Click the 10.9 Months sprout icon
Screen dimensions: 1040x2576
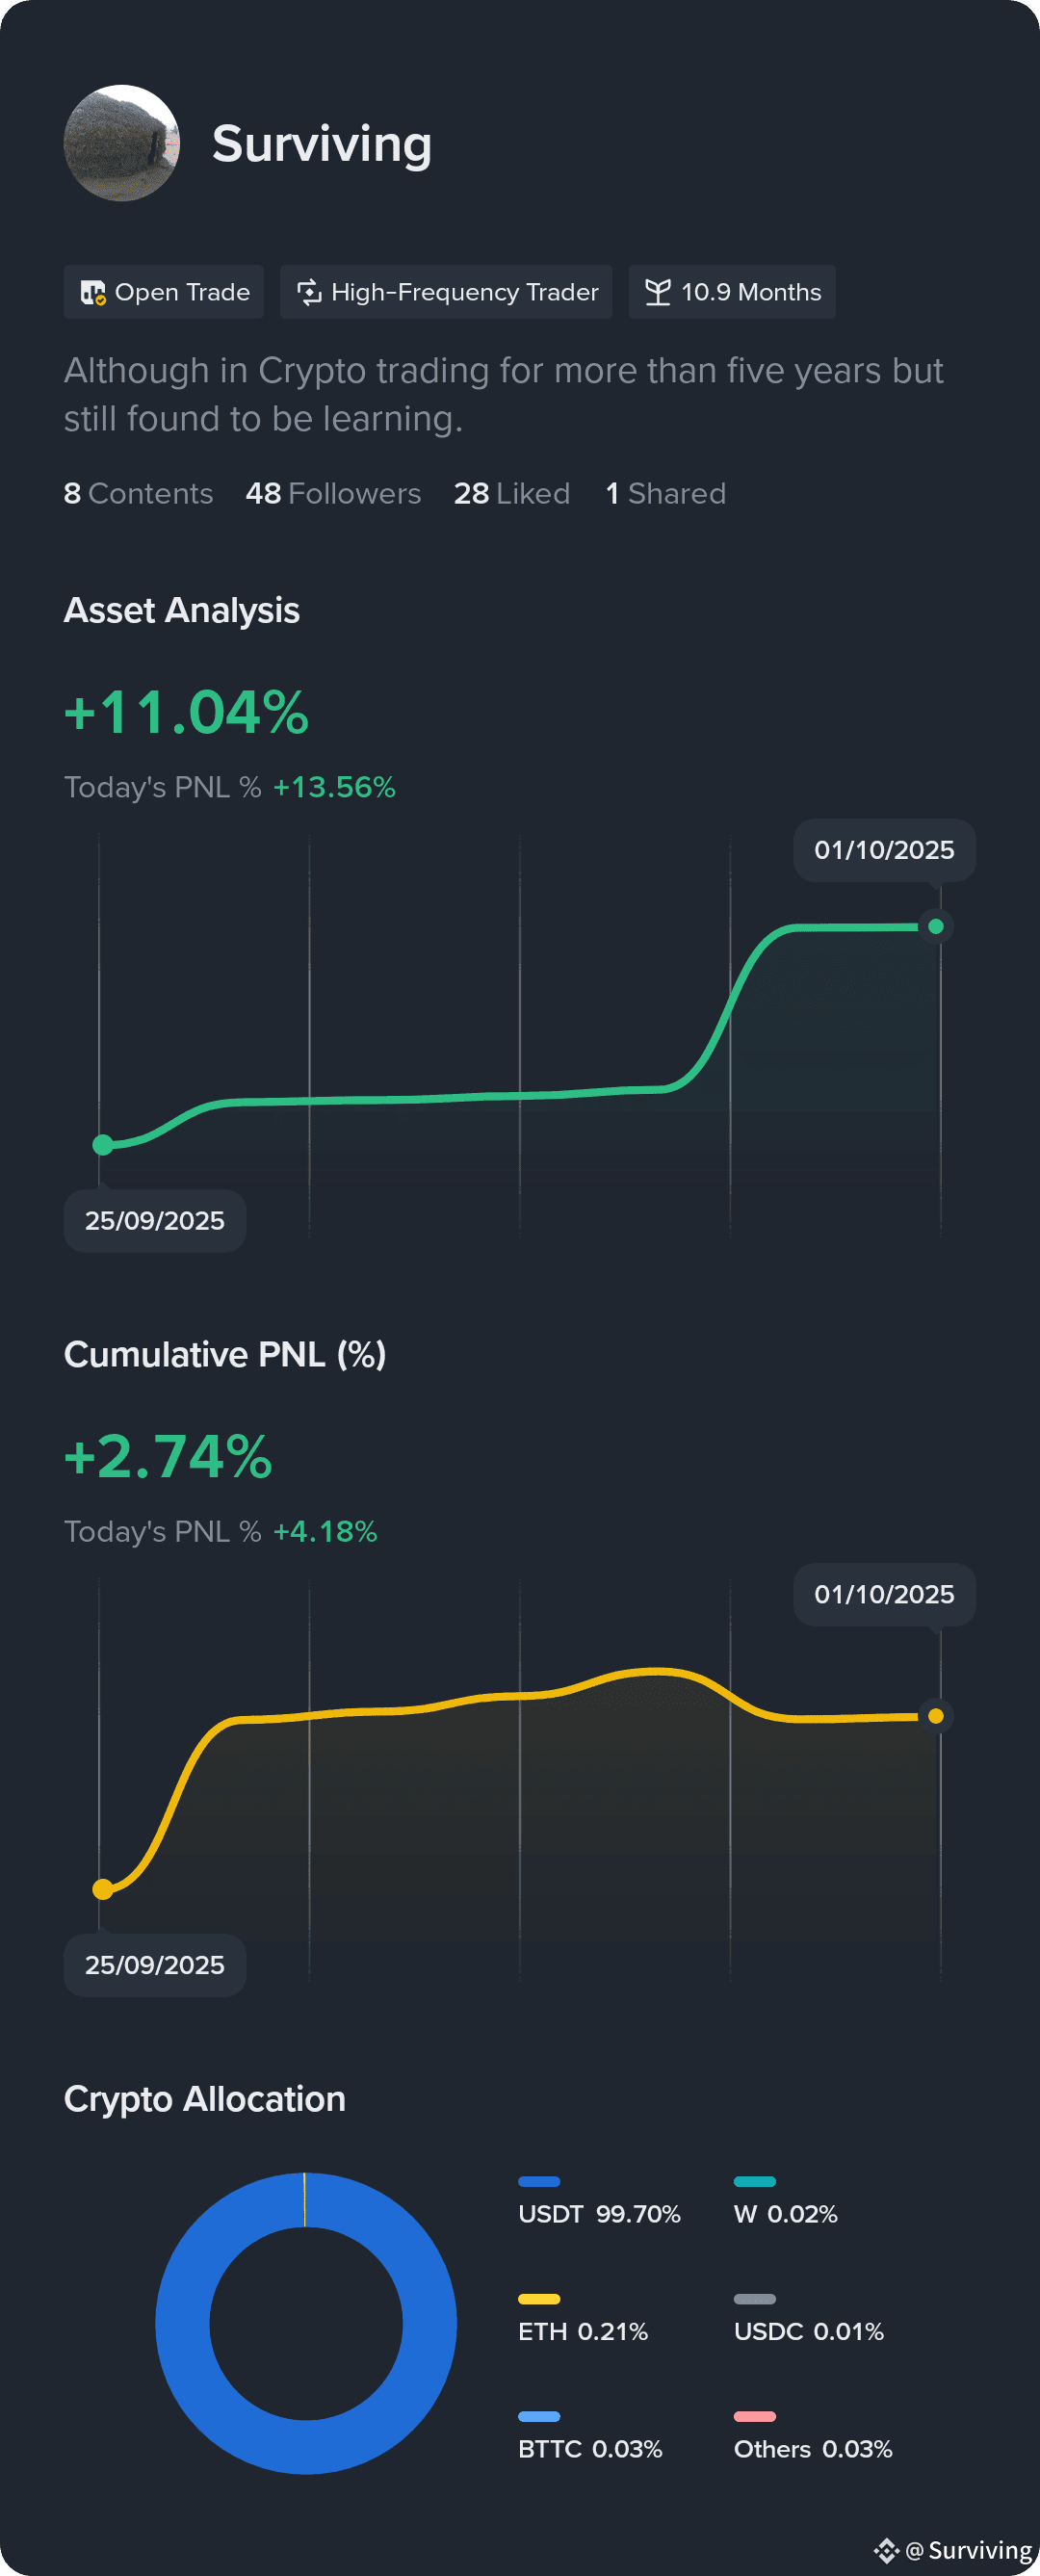click(657, 292)
